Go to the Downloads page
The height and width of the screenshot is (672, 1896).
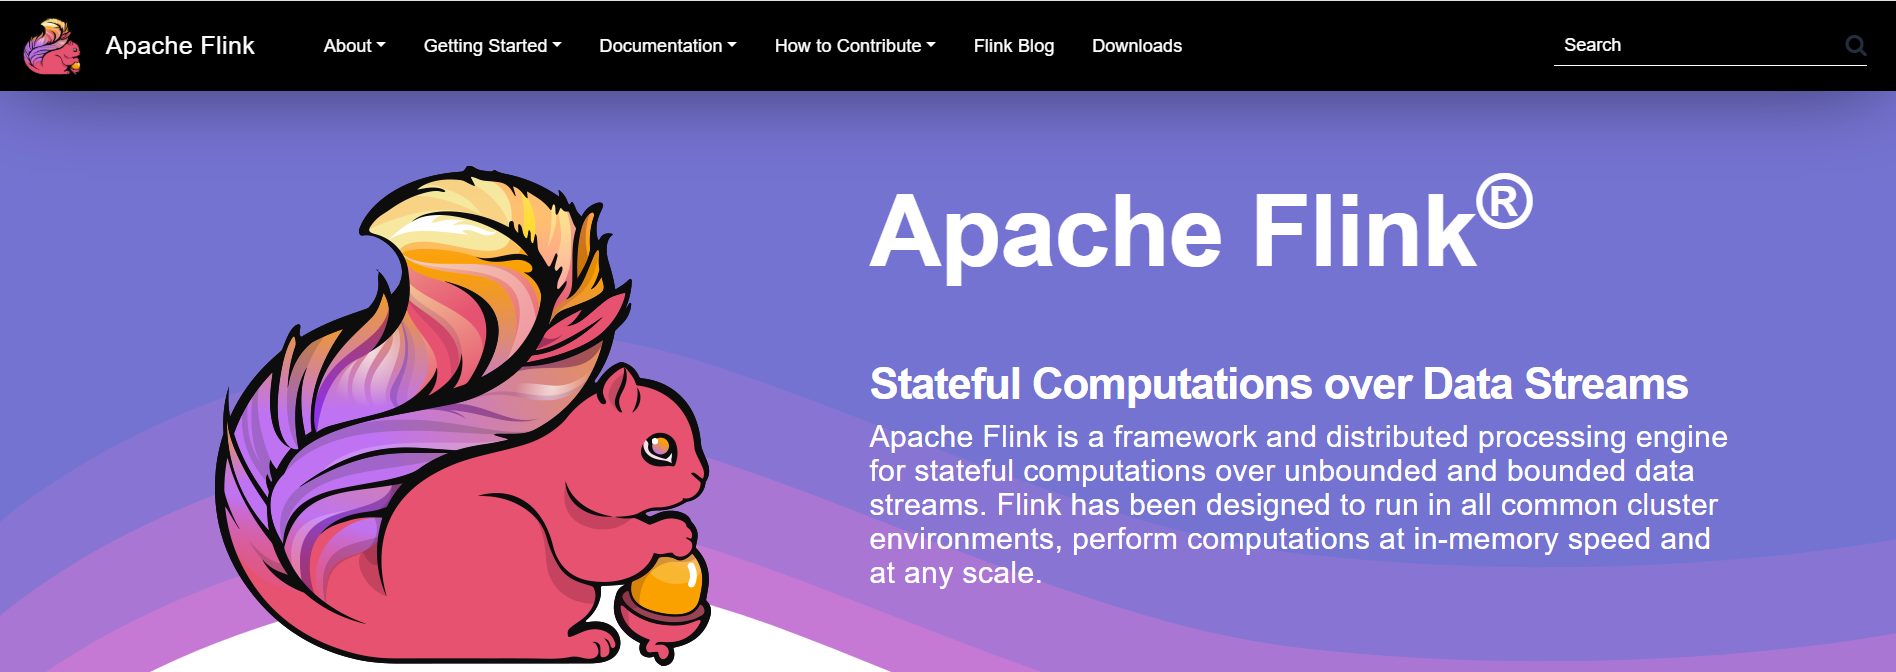(x=1137, y=46)
